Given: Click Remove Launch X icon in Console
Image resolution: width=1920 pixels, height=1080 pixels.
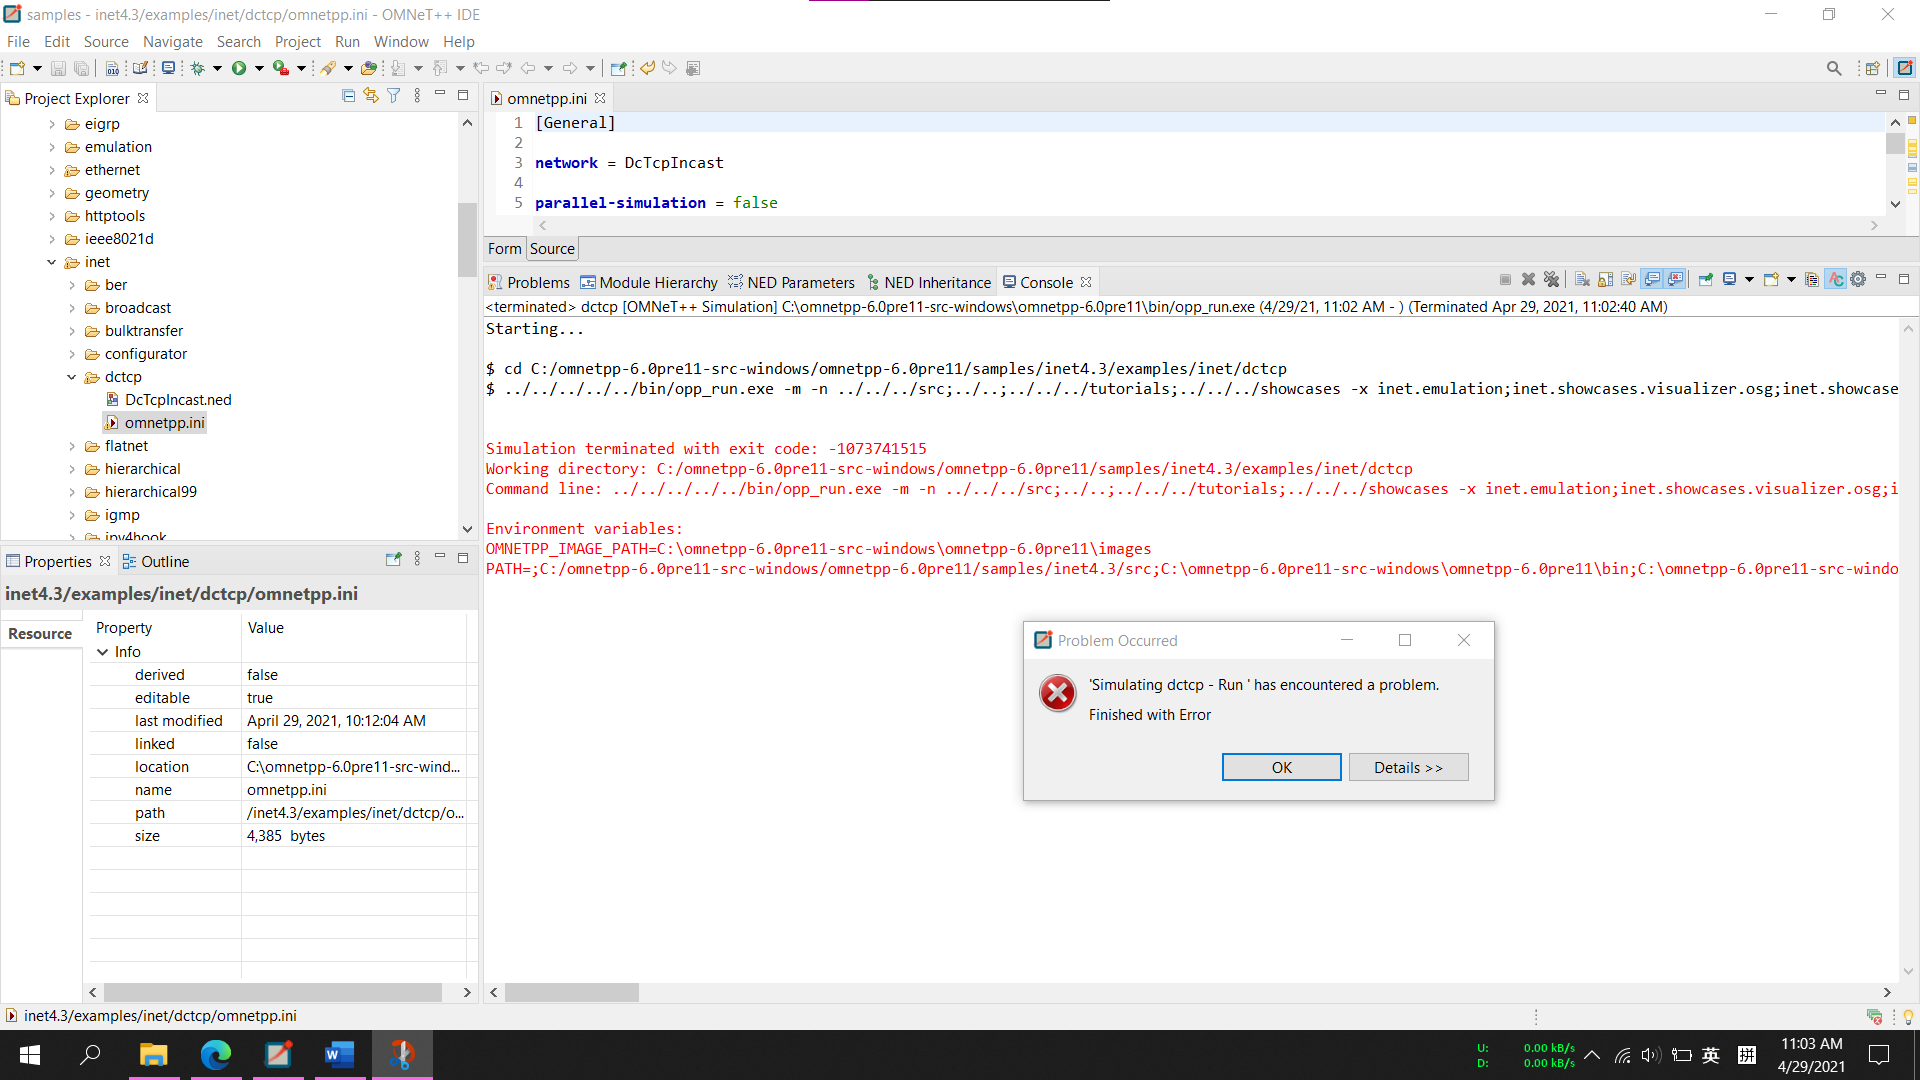Looking at the screenshot, I should [1528, 279].
